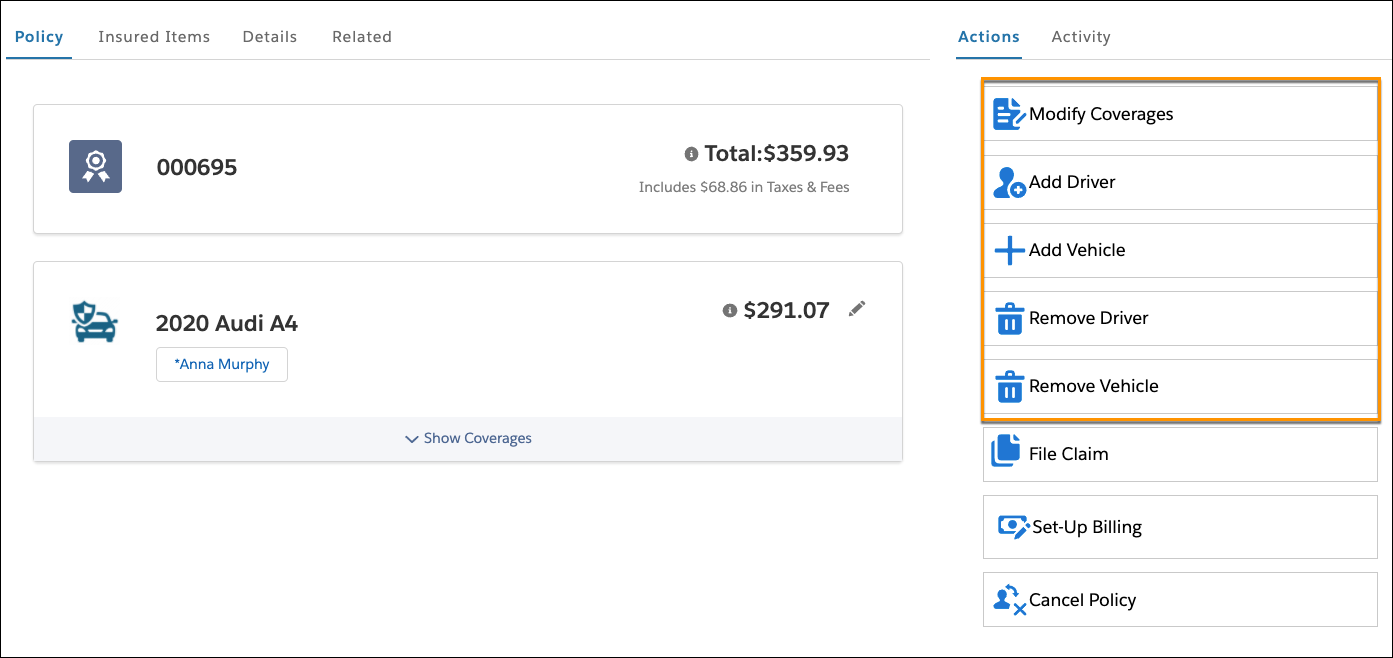Switch to the Activity tab
This screenshot has width=1393, height=658.
tap(1080, 36)
